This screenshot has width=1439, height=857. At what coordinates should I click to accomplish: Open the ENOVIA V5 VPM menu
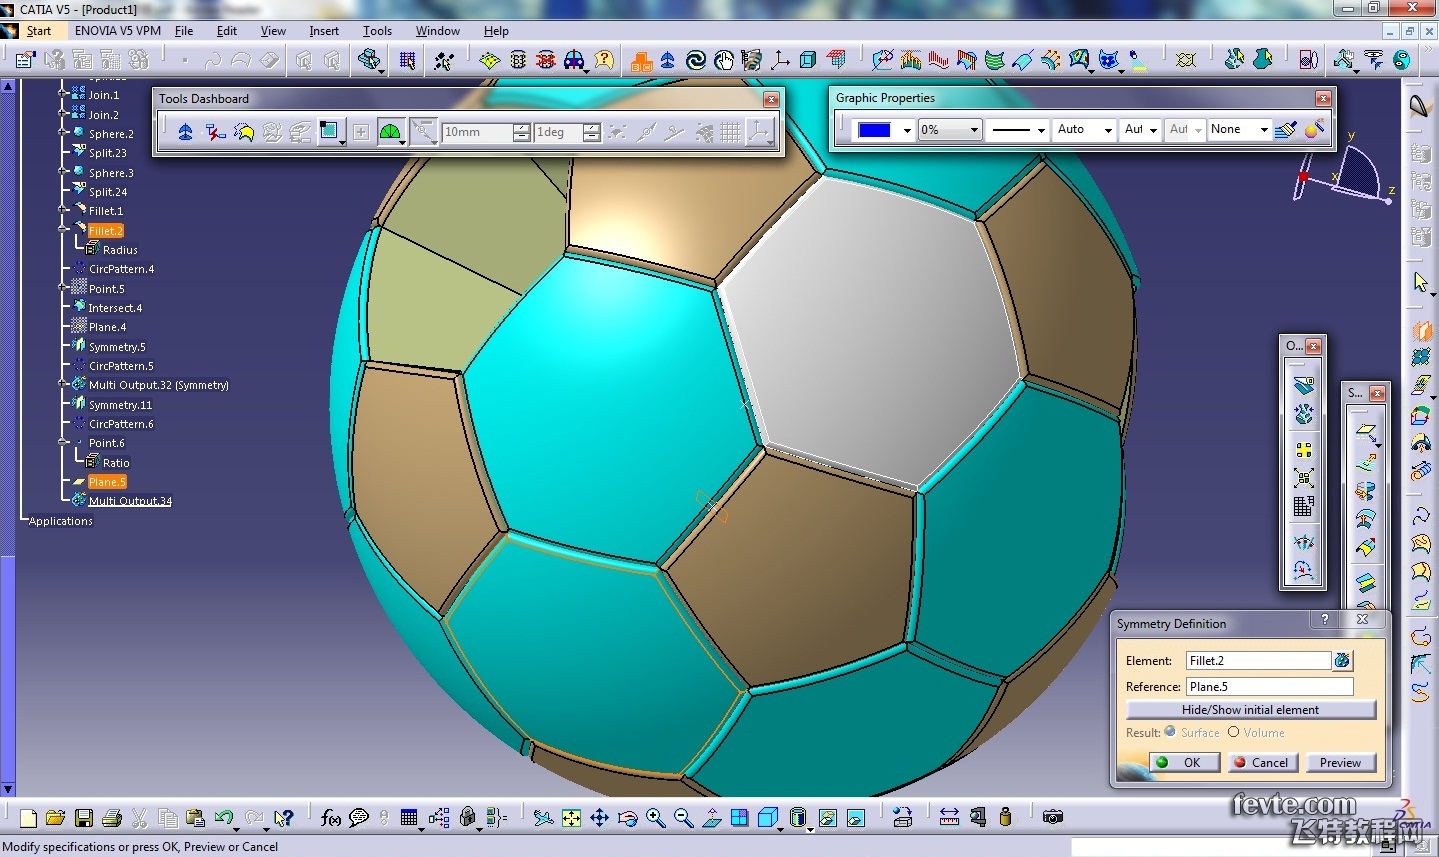tap(117, 31)
